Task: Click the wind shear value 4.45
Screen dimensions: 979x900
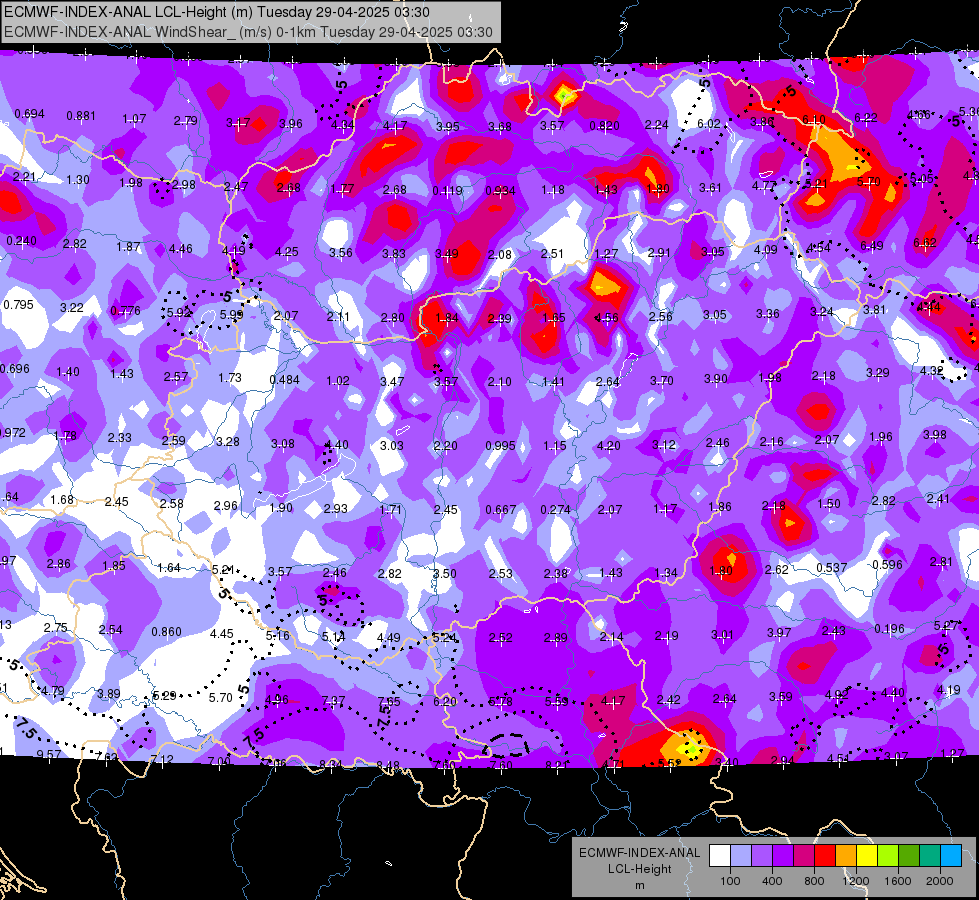Action: (x=222, y=634)
